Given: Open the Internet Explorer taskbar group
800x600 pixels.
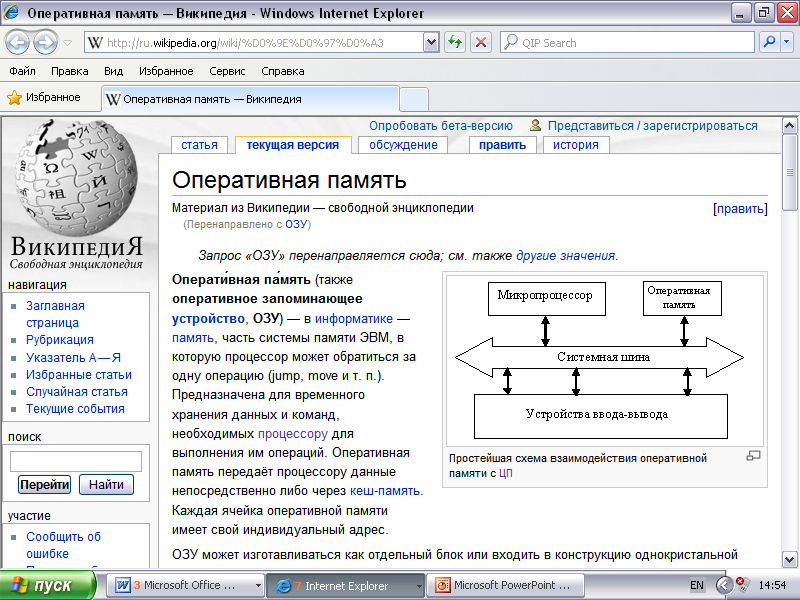Looking at the screenshot, I should (347, 586).
